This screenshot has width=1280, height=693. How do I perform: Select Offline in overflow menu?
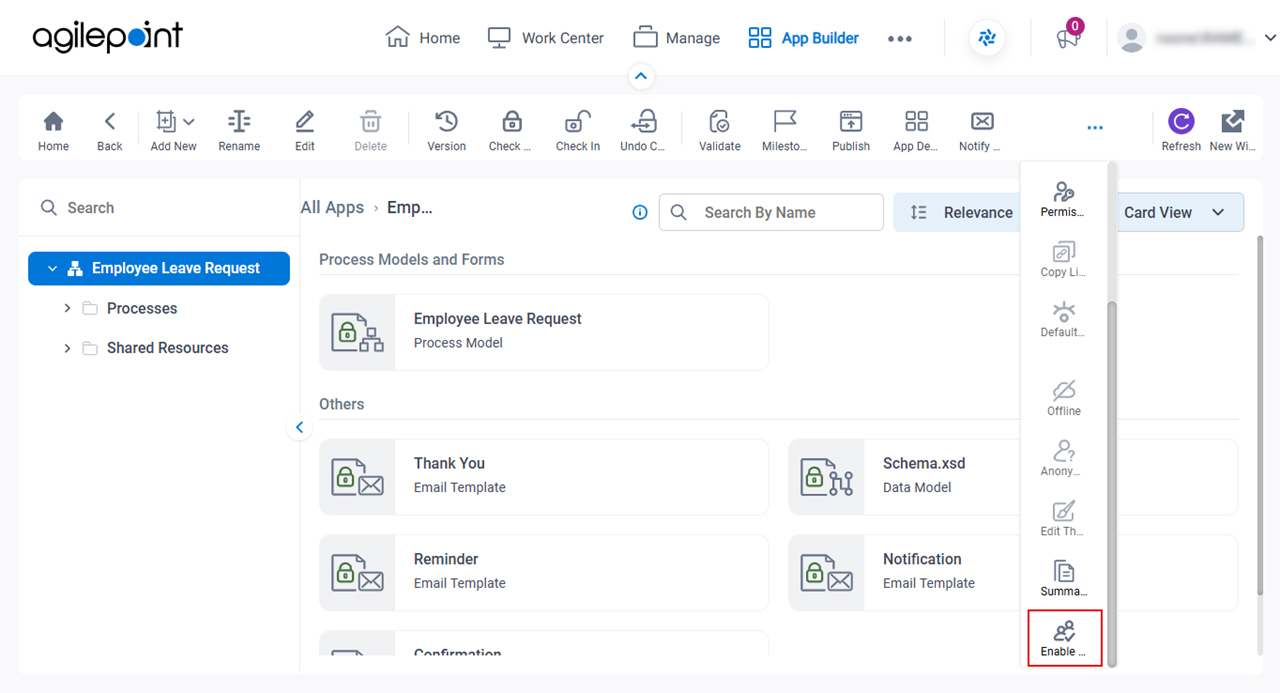1063,398
